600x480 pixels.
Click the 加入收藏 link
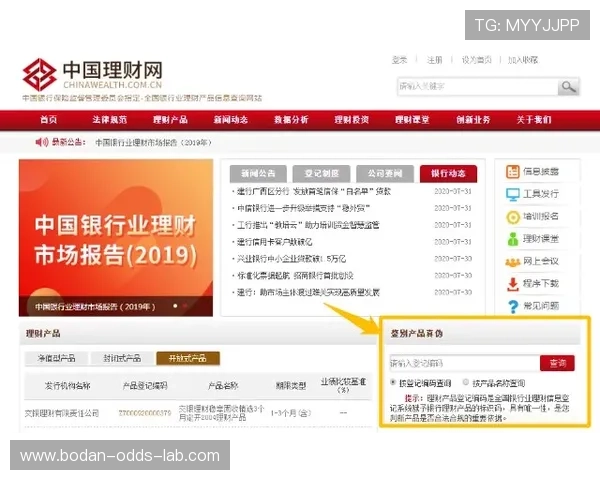pos(523,60)
